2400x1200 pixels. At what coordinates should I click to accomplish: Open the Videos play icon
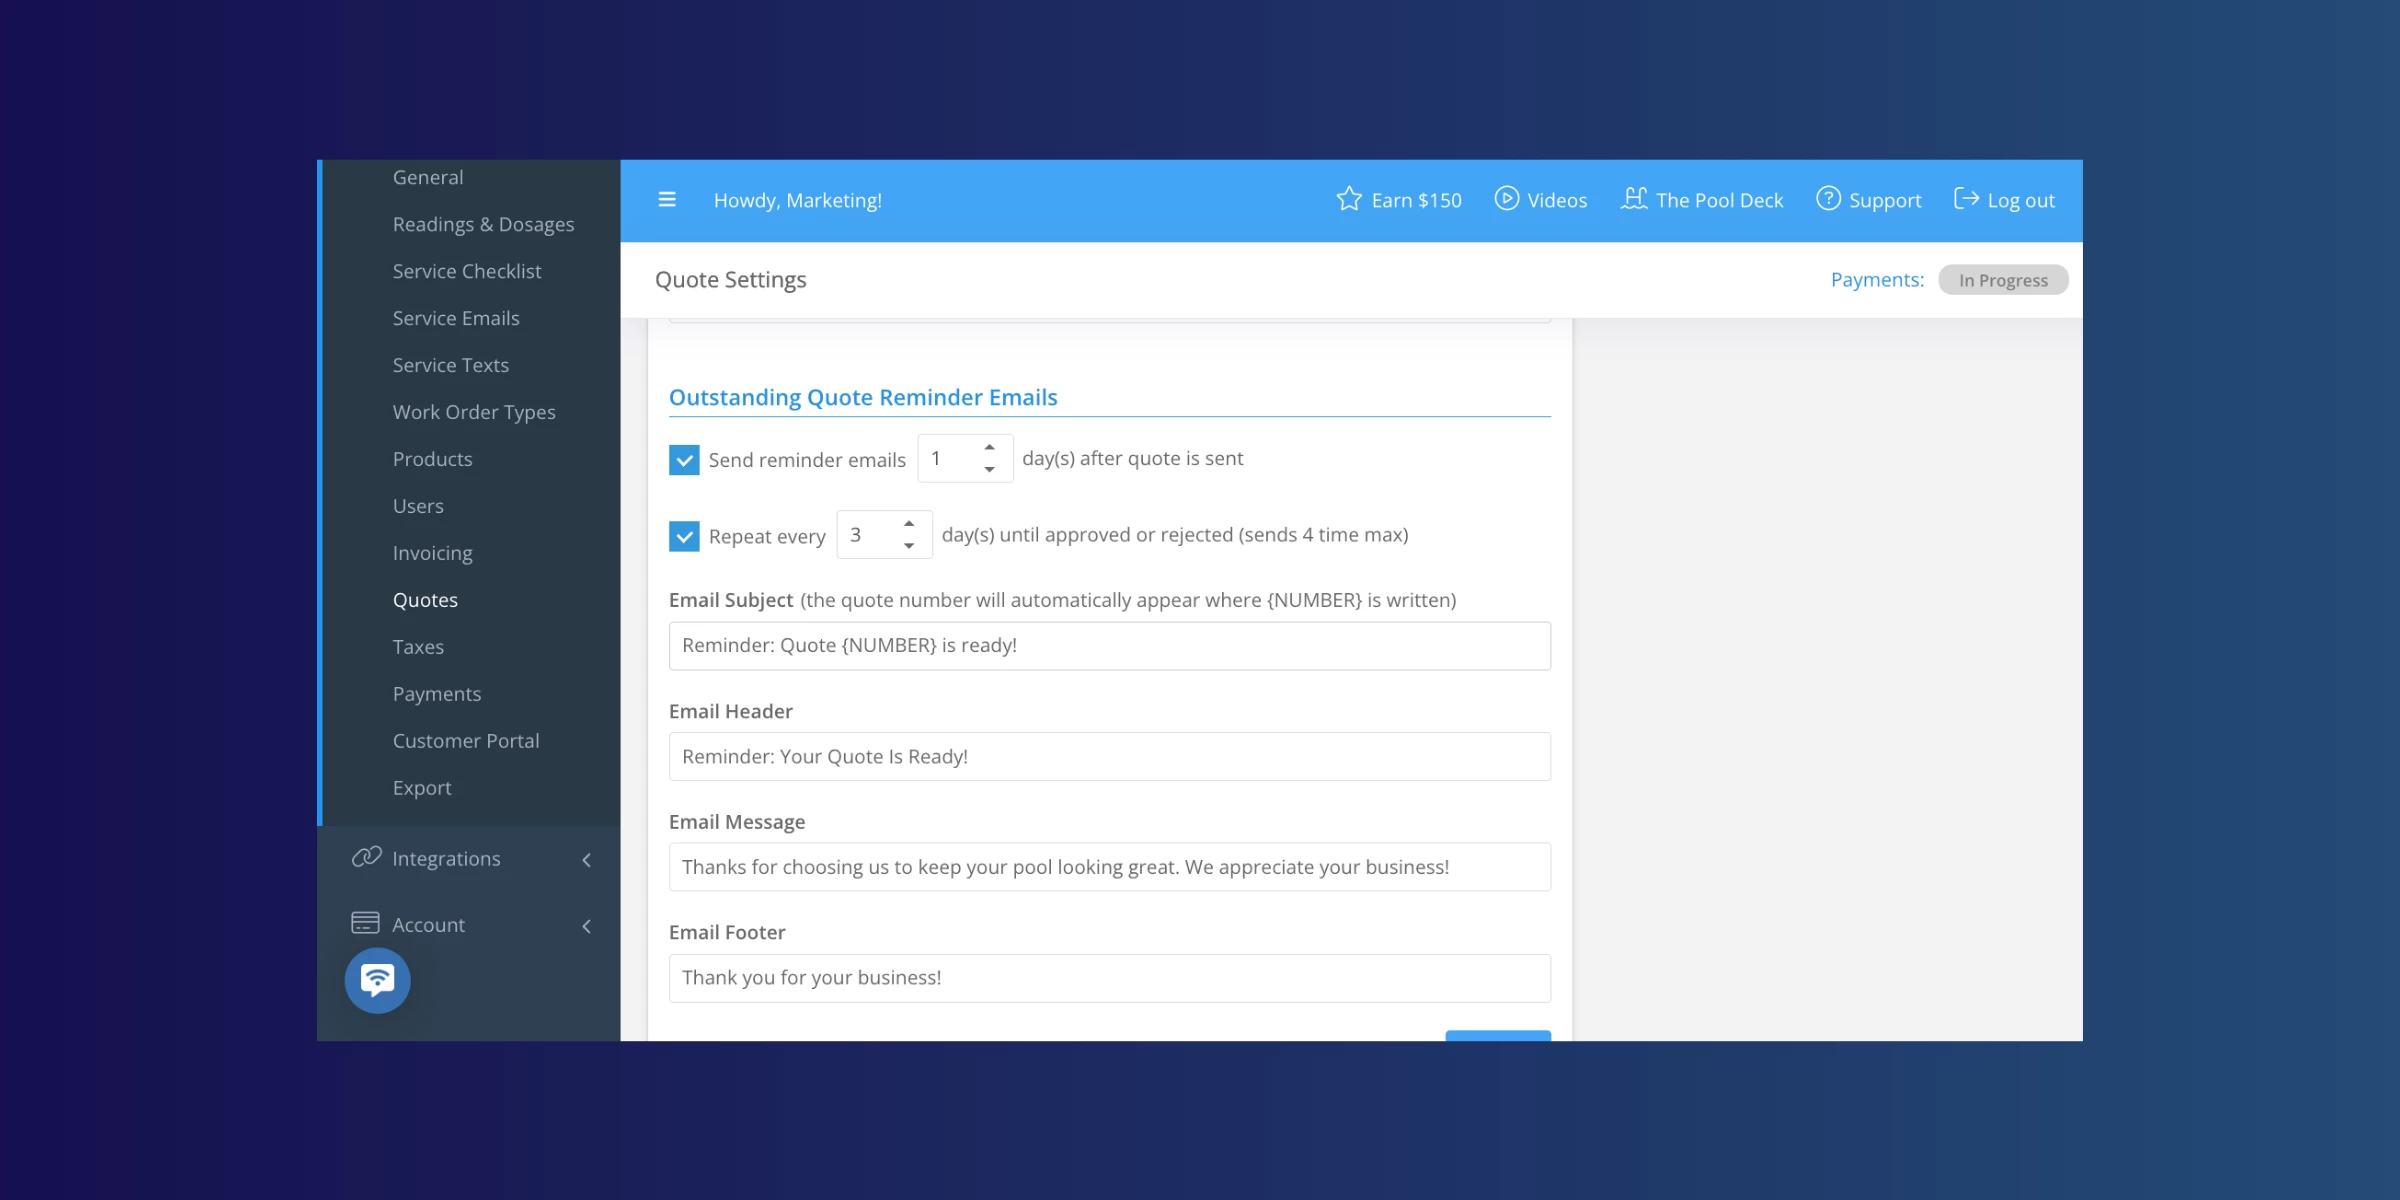(1506, 199)
